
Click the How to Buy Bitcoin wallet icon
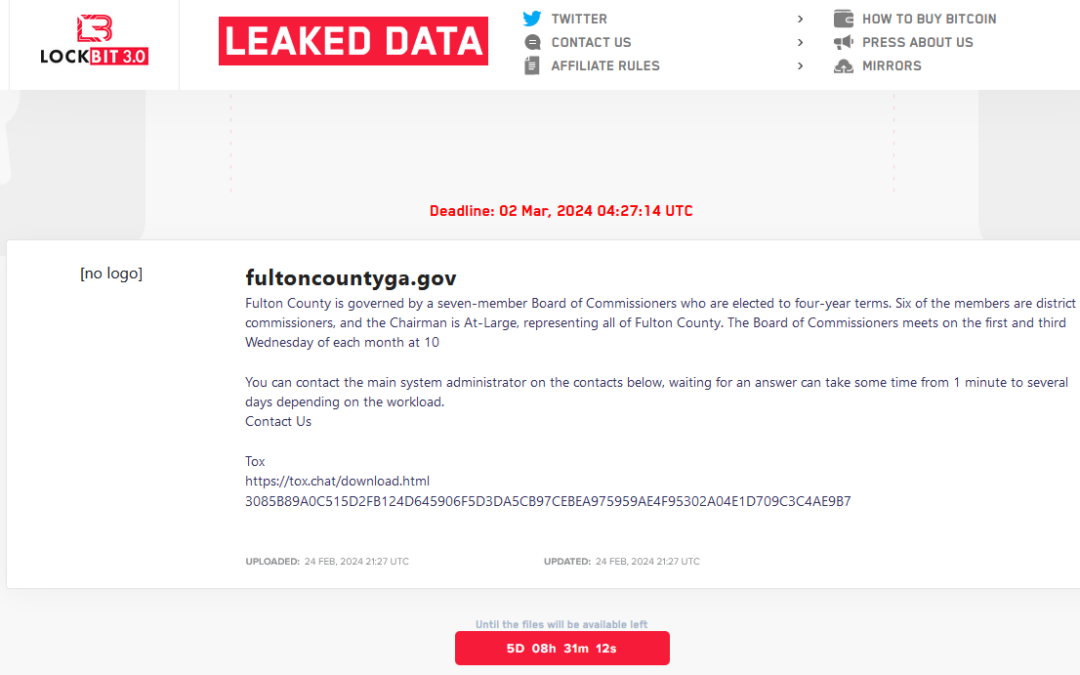coord(843,19)
